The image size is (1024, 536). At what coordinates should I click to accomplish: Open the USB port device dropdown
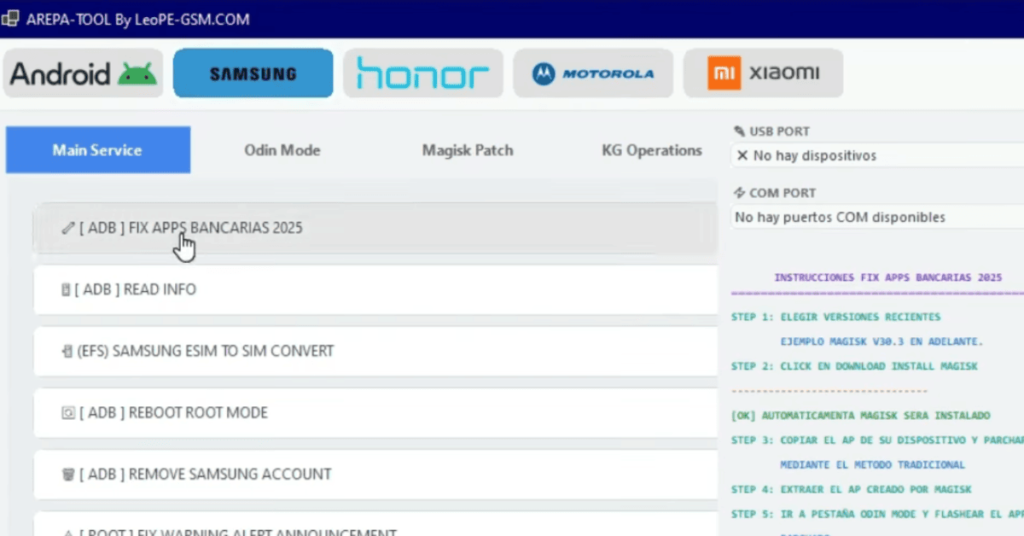pos(877,155)
